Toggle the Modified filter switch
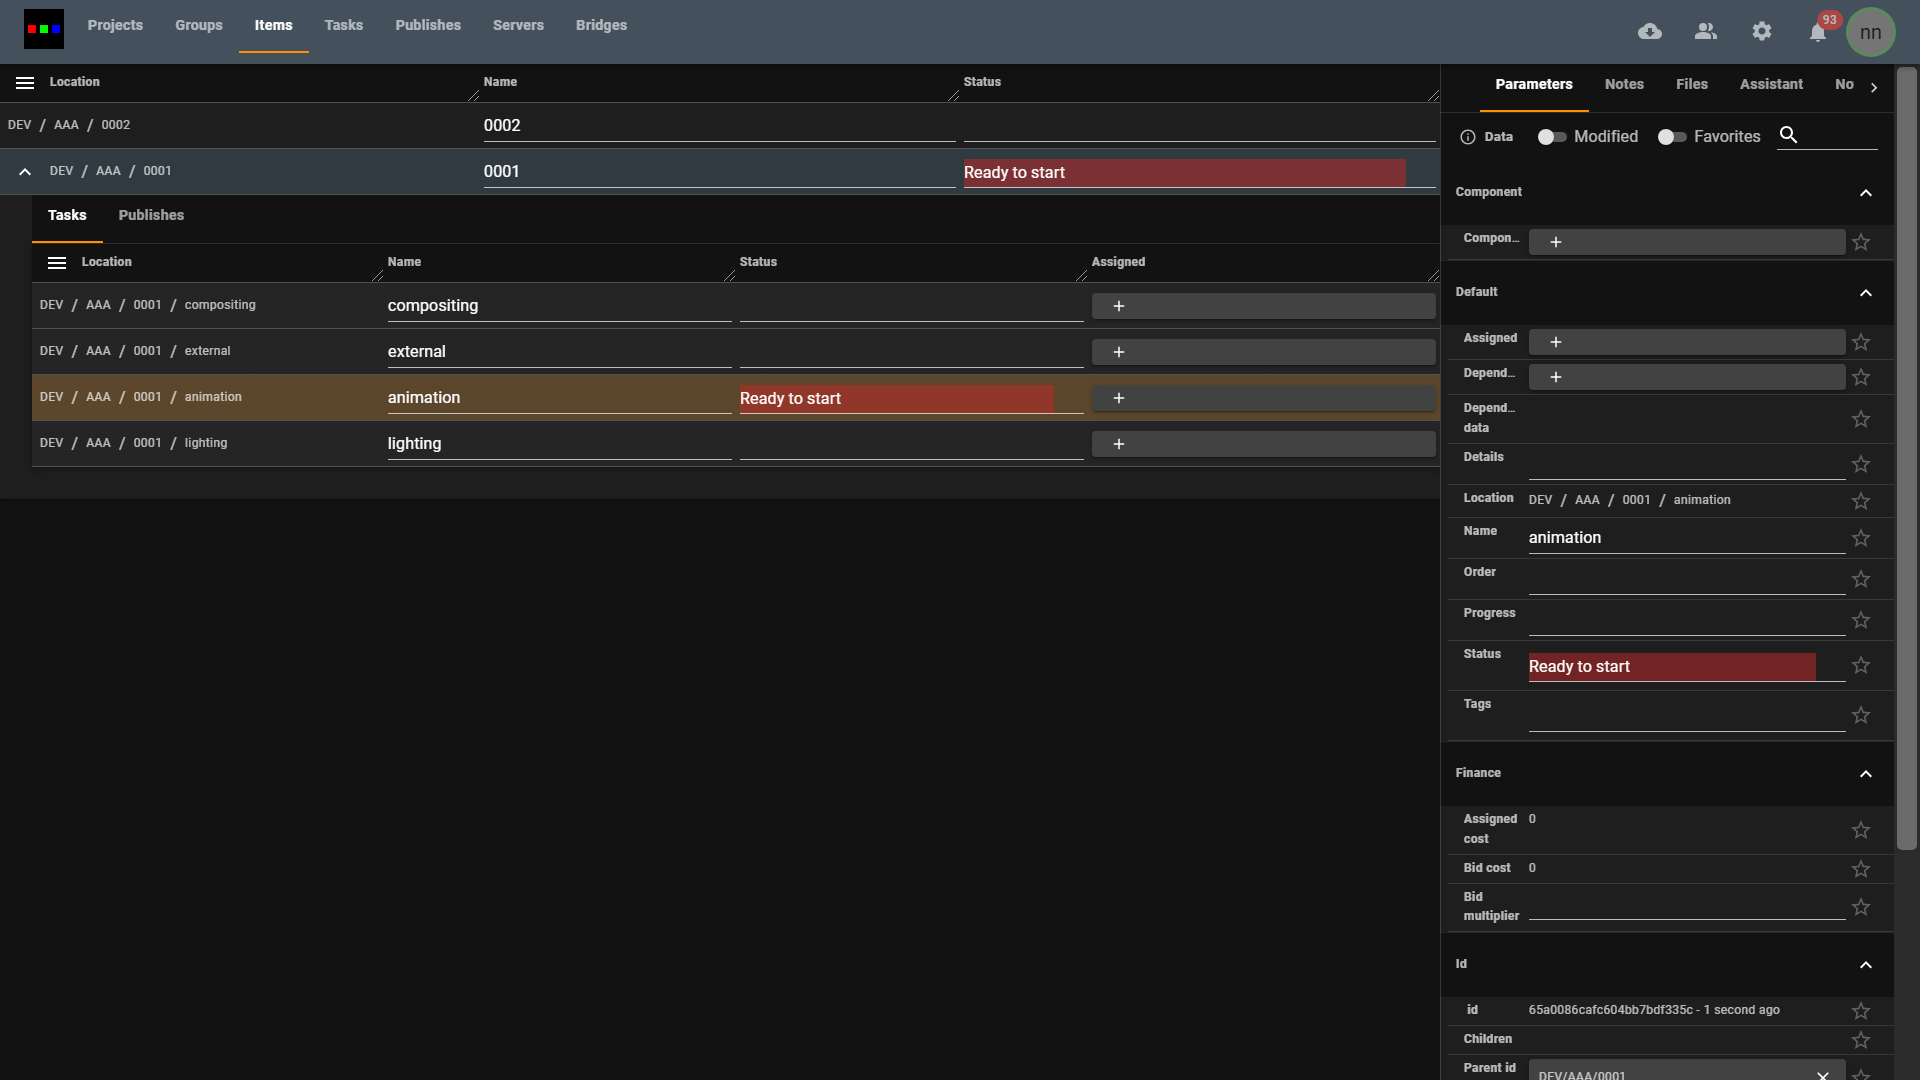This screenshot has width=1920, height=1080. click(1551, 137)
